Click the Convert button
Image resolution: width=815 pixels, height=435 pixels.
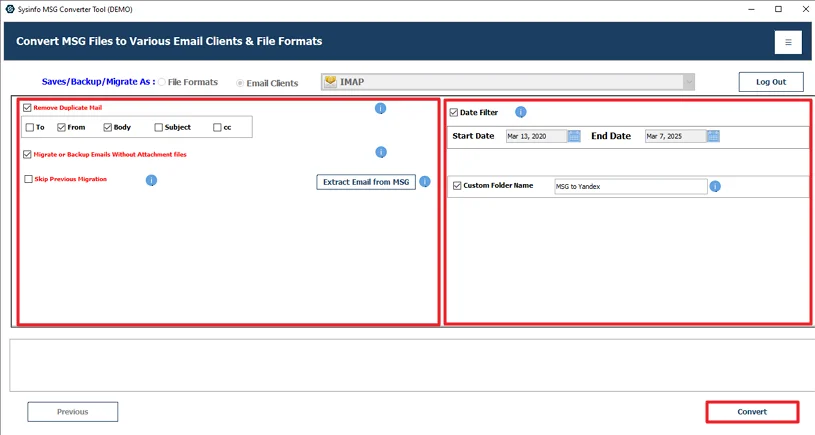click(x=752, y=412)
